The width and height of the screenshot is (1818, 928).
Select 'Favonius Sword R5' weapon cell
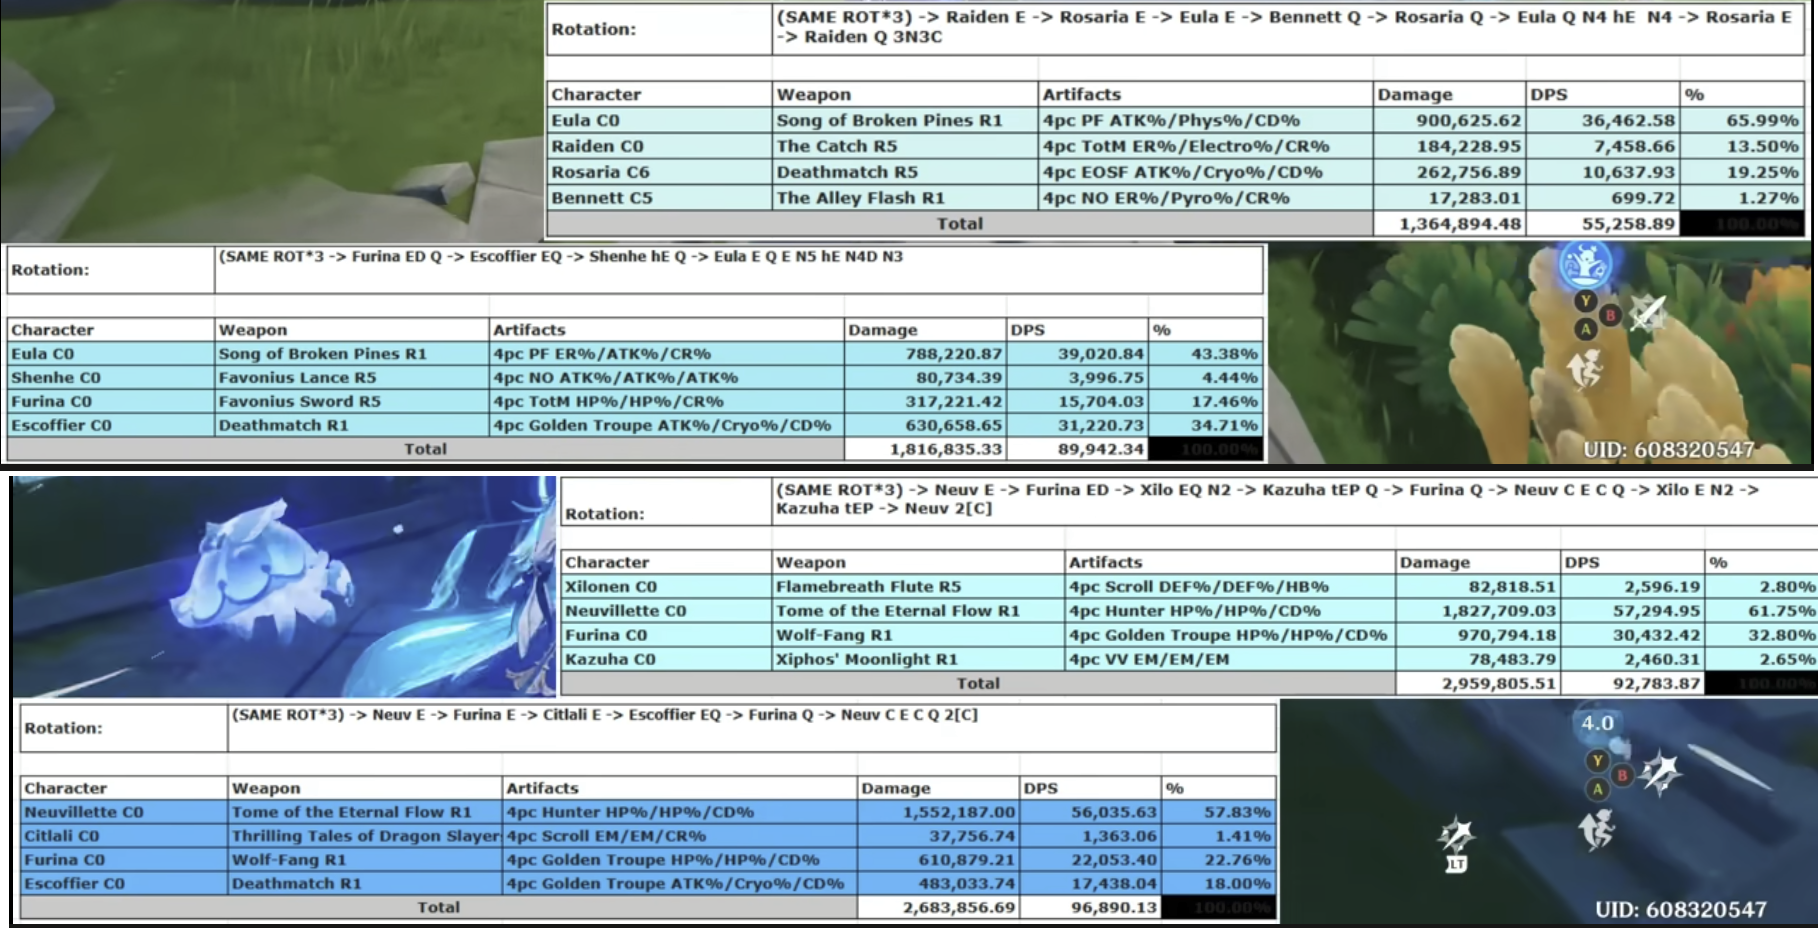pyautogui.click(x=351, y=402)
